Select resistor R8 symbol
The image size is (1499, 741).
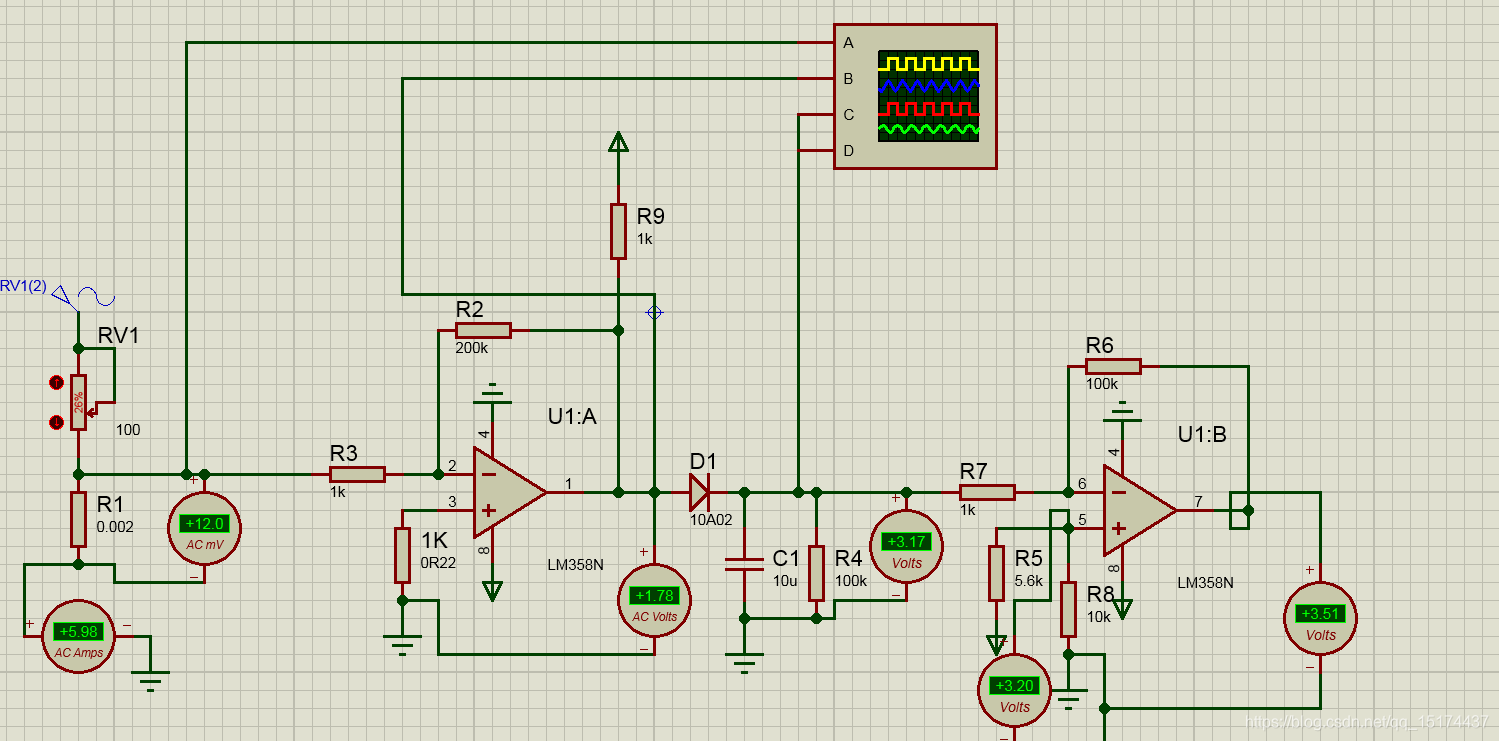[1068, 609]
